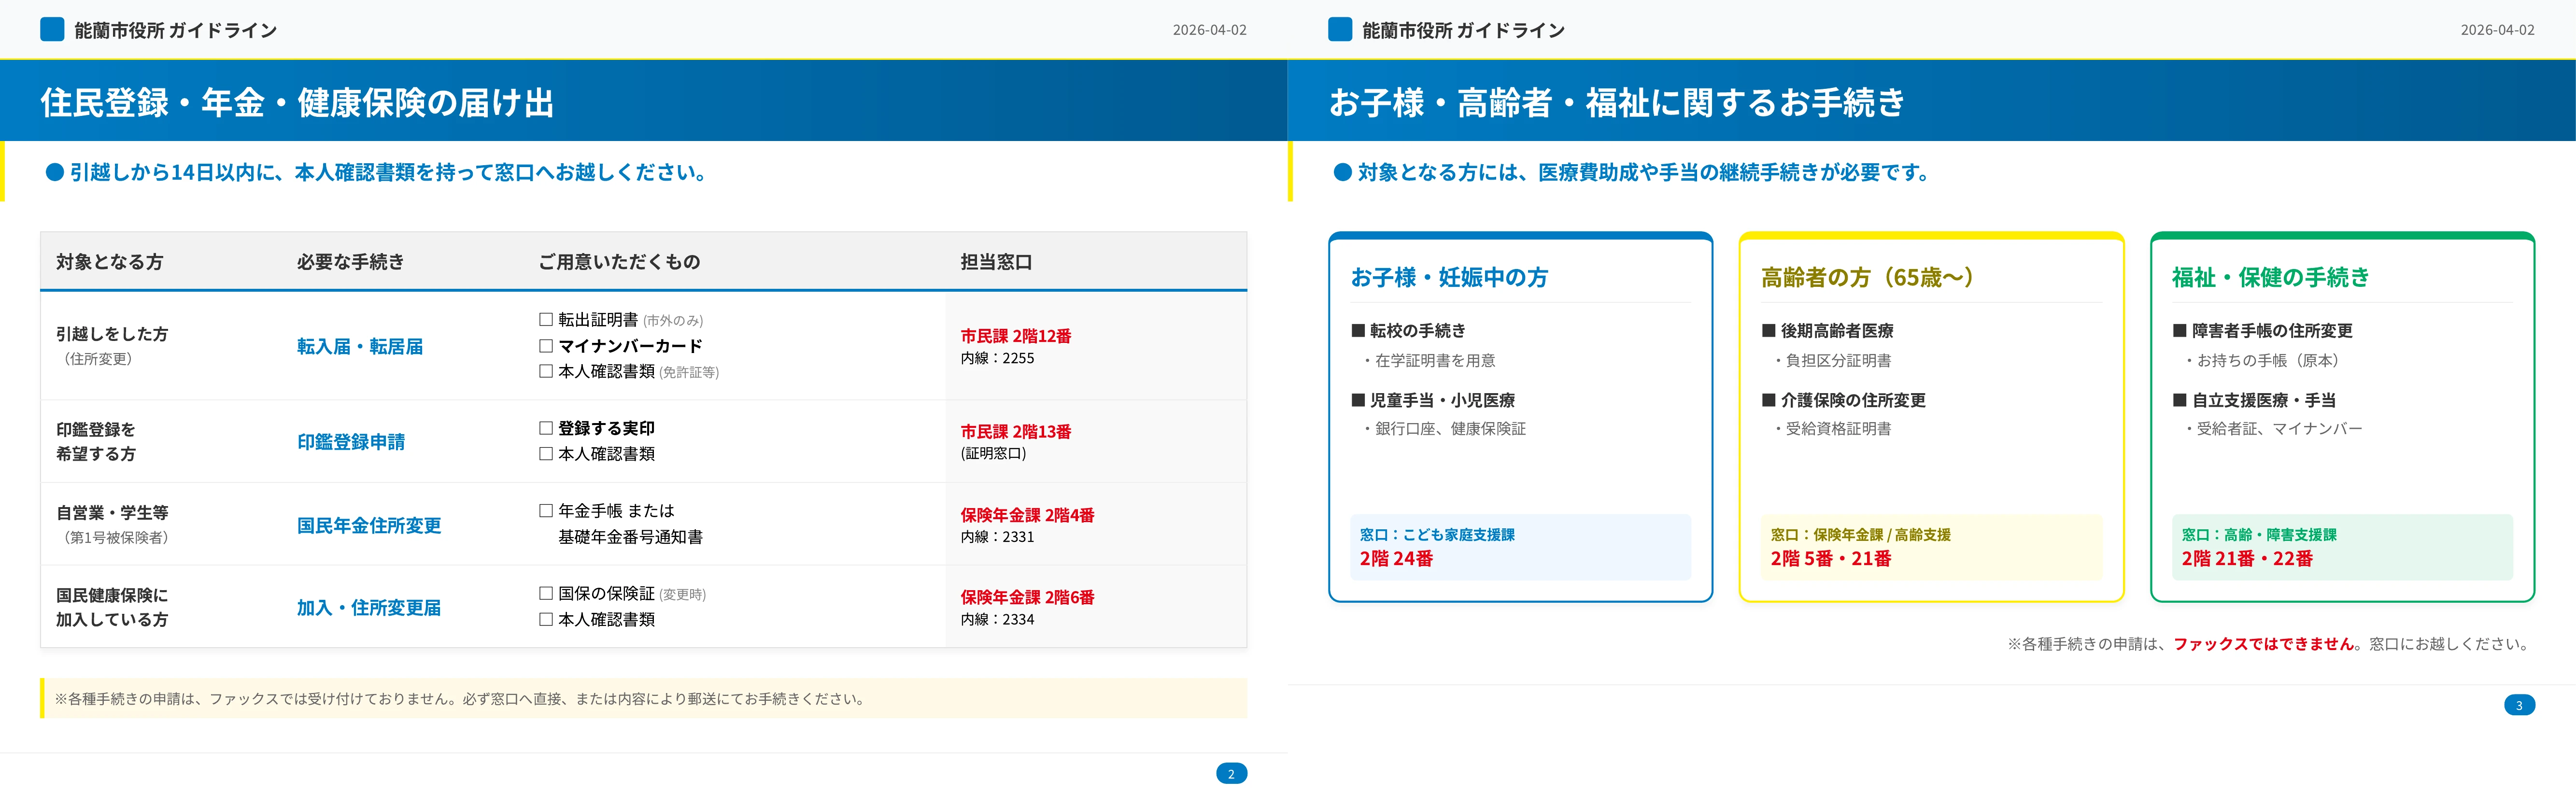Click the (証明窓口) label

pyautogui.click(x=993, y=454)
